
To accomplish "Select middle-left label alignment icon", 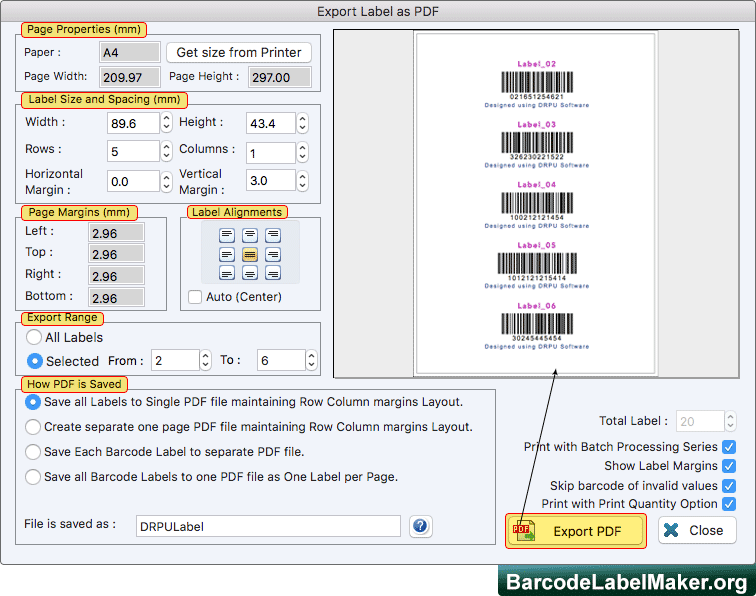I will (227, 254).
